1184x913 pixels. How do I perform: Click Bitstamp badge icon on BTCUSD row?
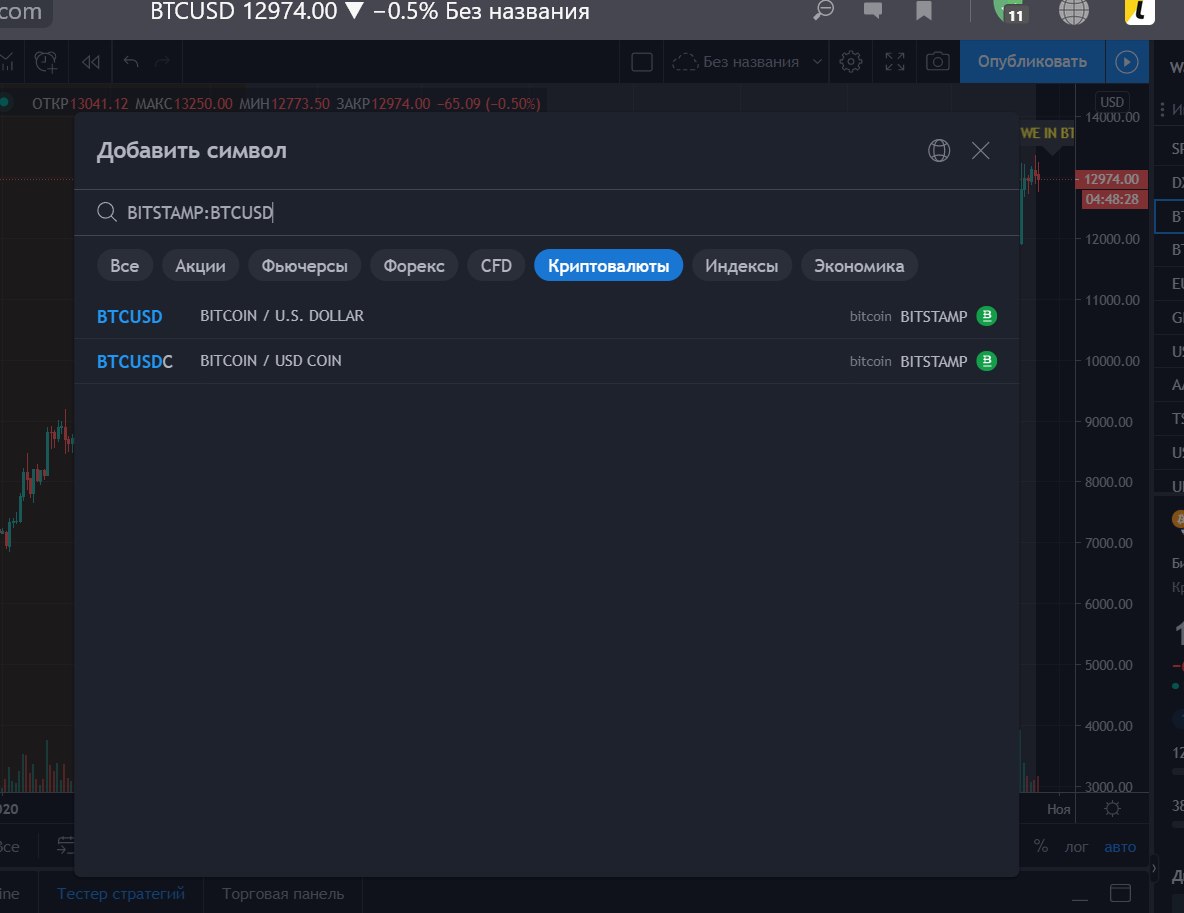[x=986, y=316]
